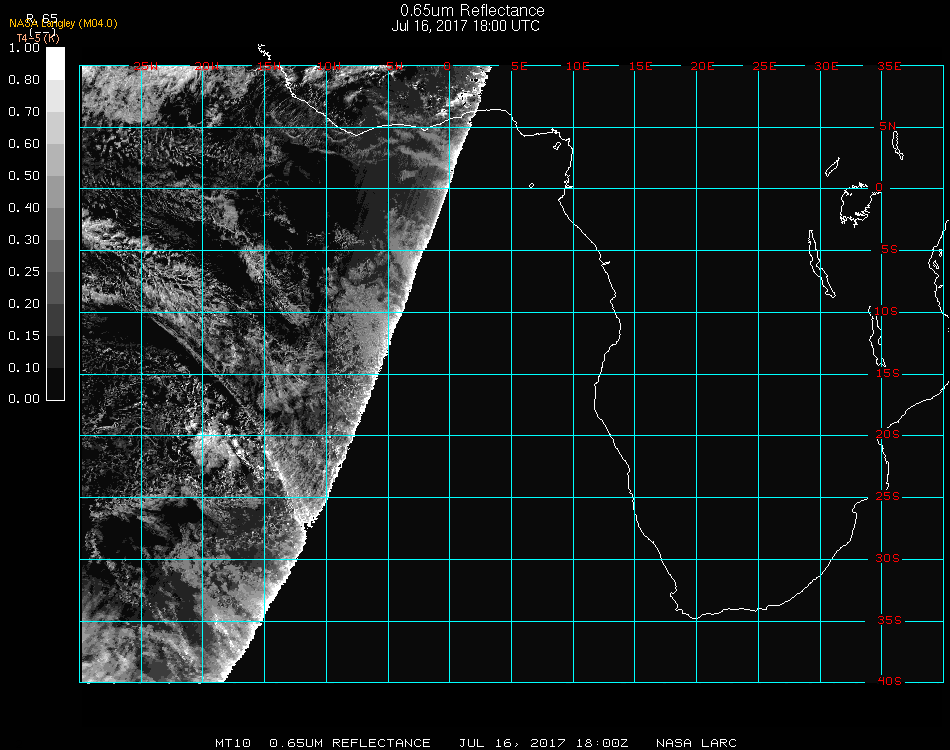This screenshot has height=750, width=950.
Task: Click the 'NASA Langley (M04.0)' label
Action: pyautogui.click(x=63, y=23)
